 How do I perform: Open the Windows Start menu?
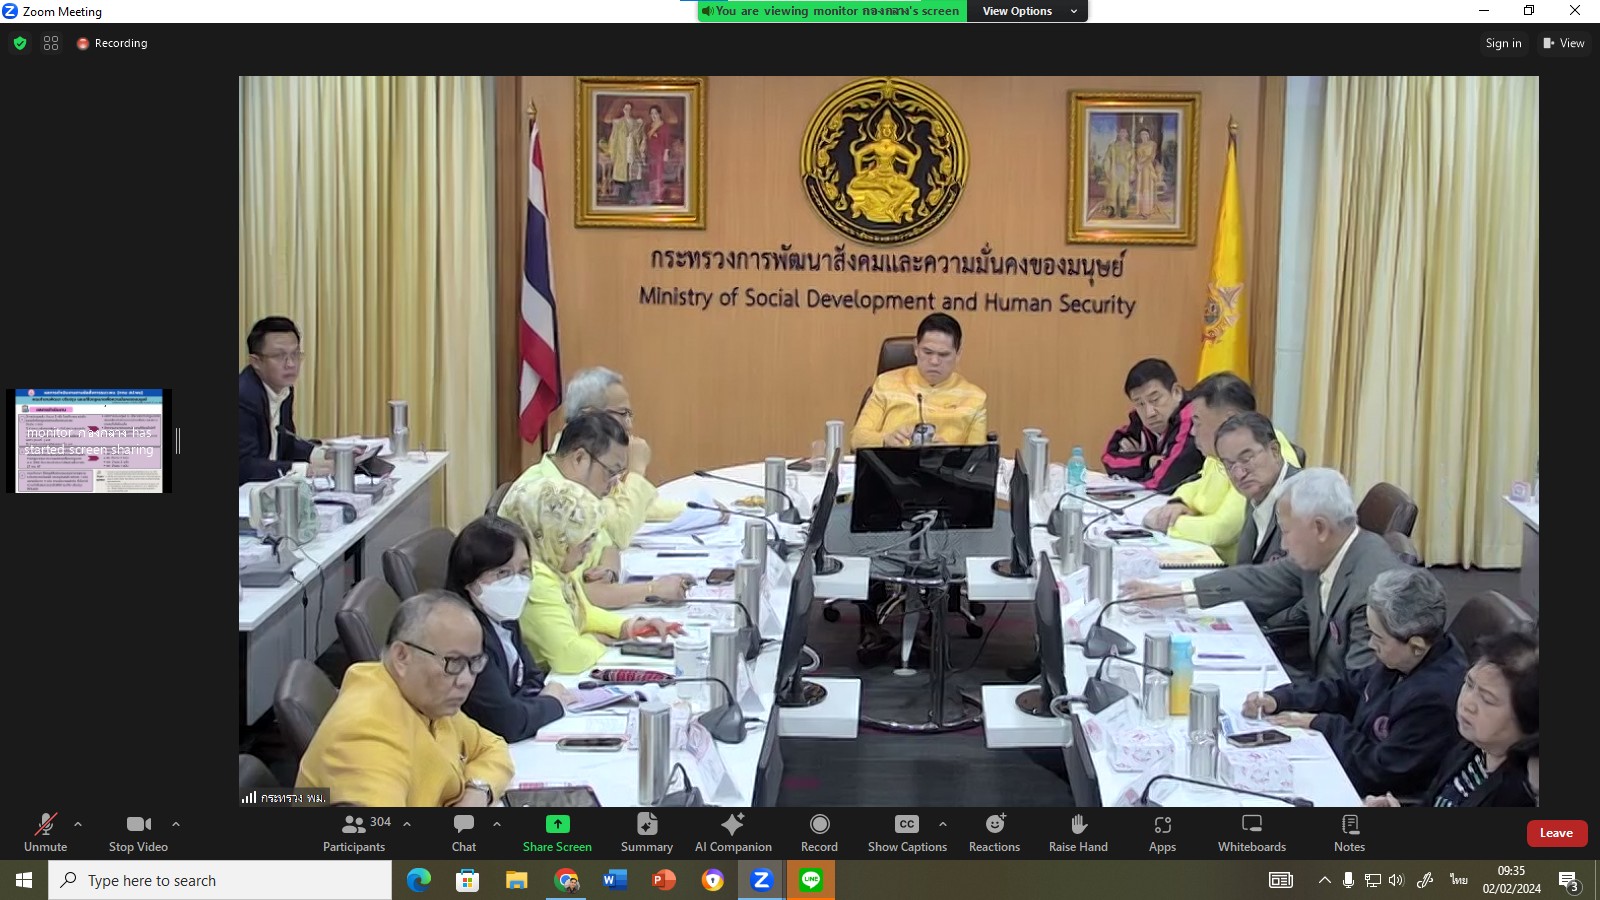(24, 880)
